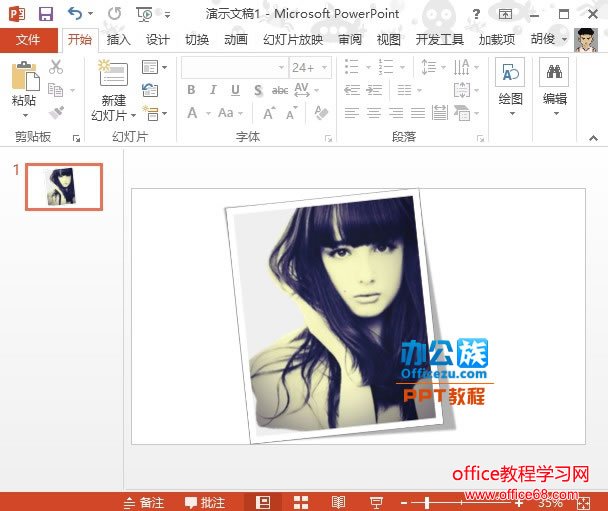Select slide 1 thumbnail
This screenshot has height=511, width=608.
pos(64,187)
